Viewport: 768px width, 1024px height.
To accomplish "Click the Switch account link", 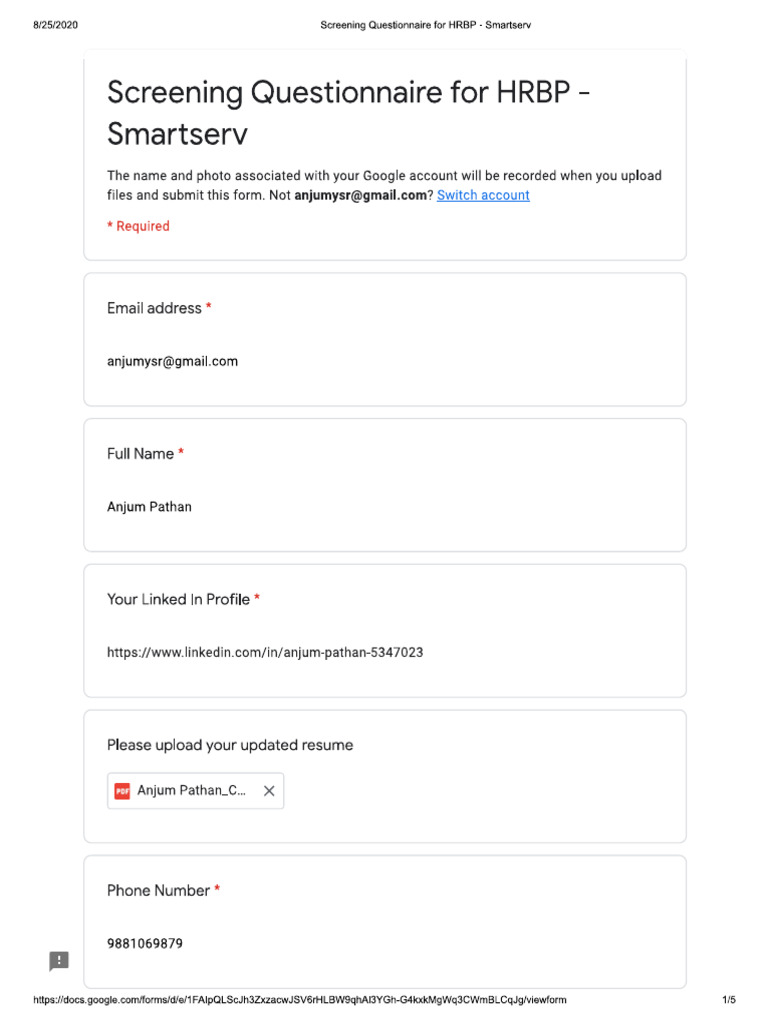I will [x=483, y=195].
